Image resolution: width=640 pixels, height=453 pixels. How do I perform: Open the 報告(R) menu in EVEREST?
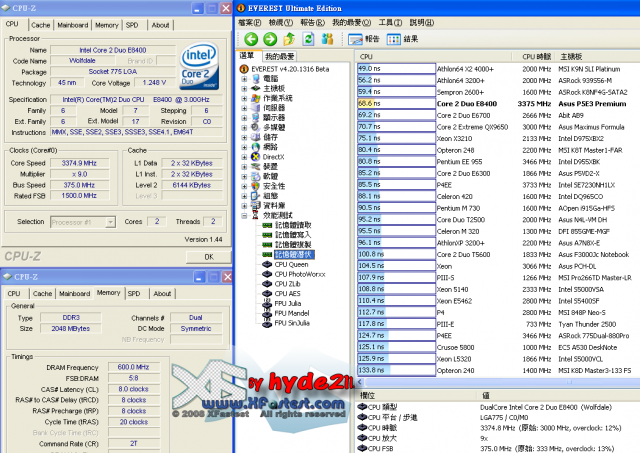coord(313,22)
